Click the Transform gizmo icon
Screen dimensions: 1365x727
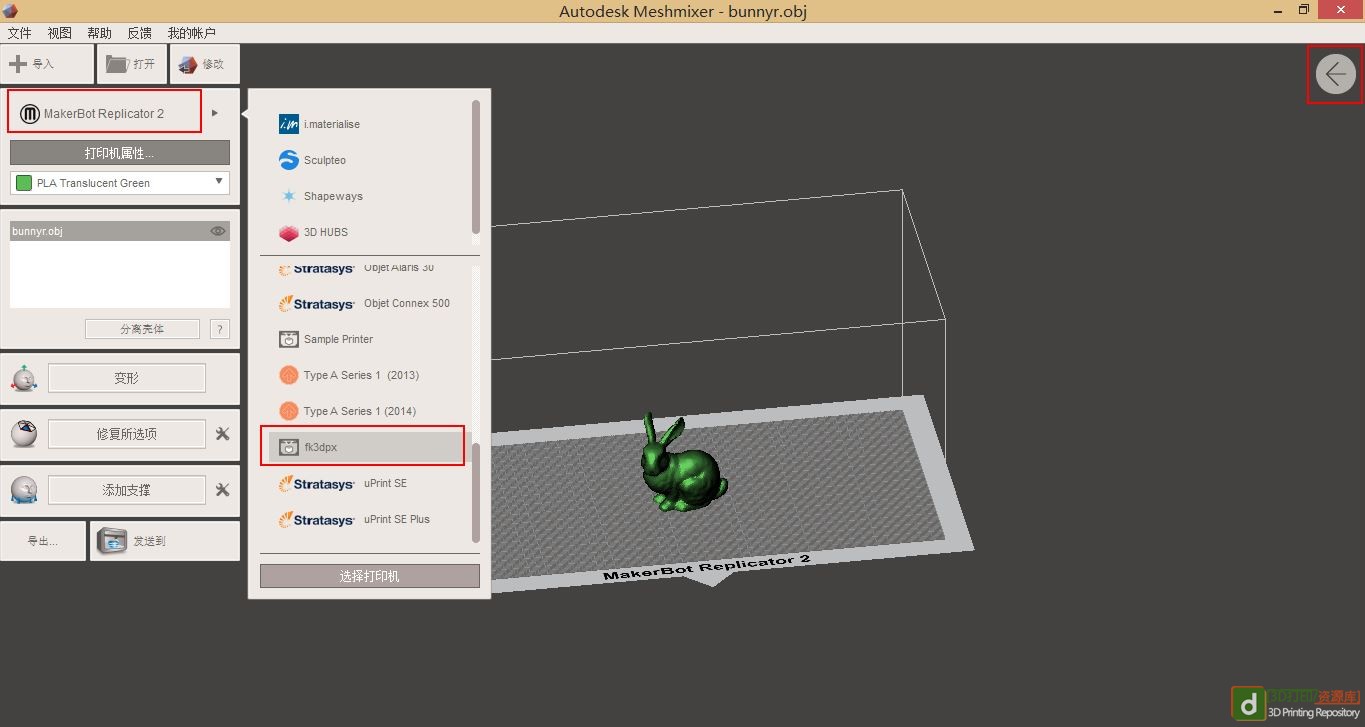[x=24, y=379]
